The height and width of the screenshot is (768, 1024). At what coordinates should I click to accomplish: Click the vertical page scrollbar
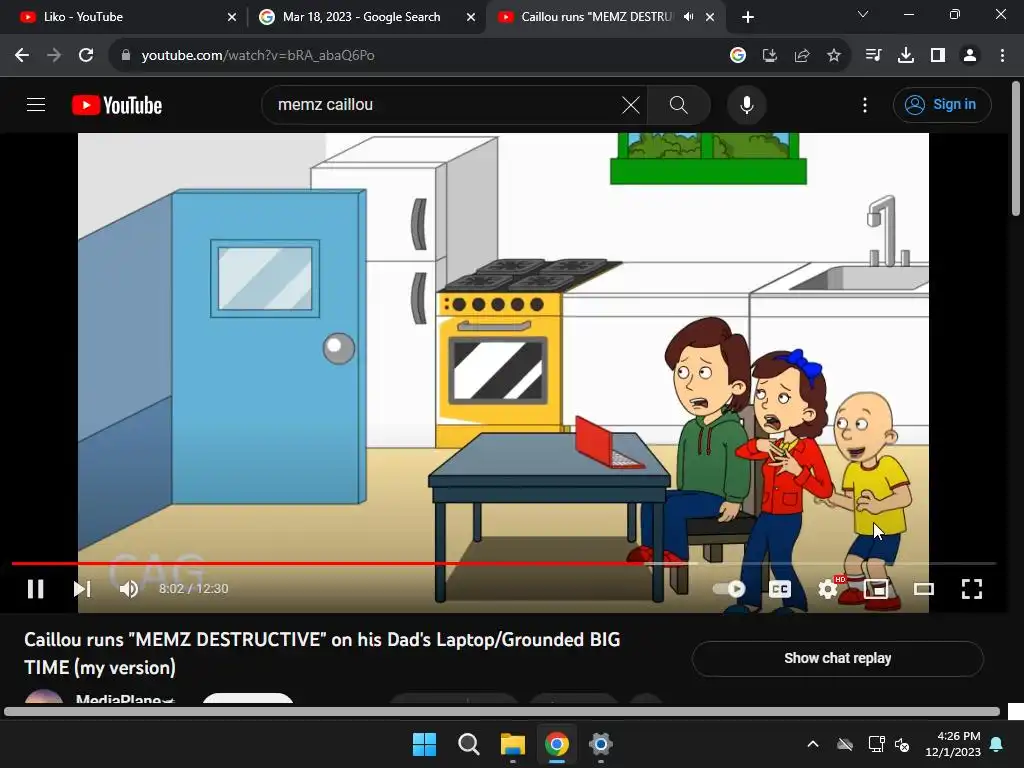(x=1016, y=149)
